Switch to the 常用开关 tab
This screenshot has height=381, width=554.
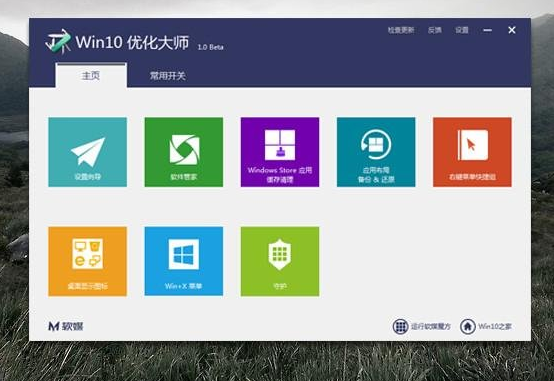168,76
